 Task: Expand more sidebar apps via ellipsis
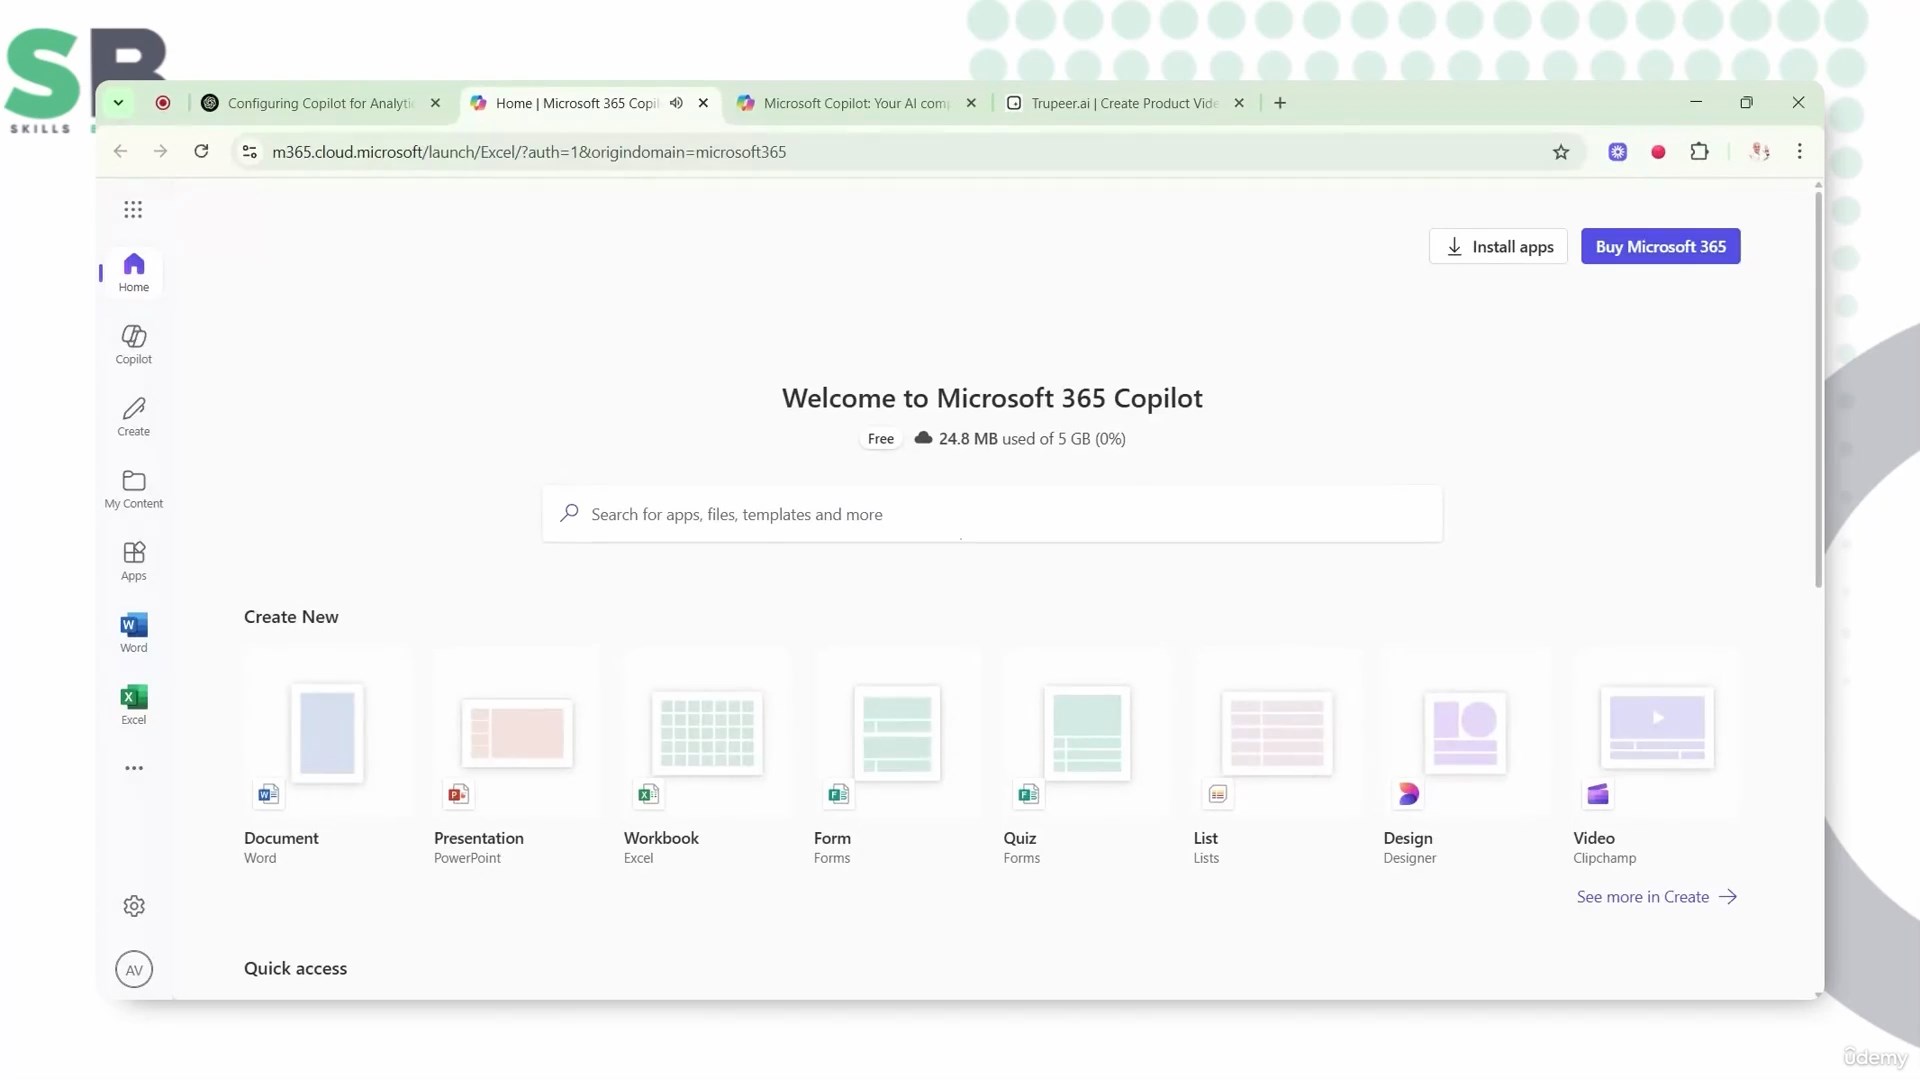(x=133, y=768)
